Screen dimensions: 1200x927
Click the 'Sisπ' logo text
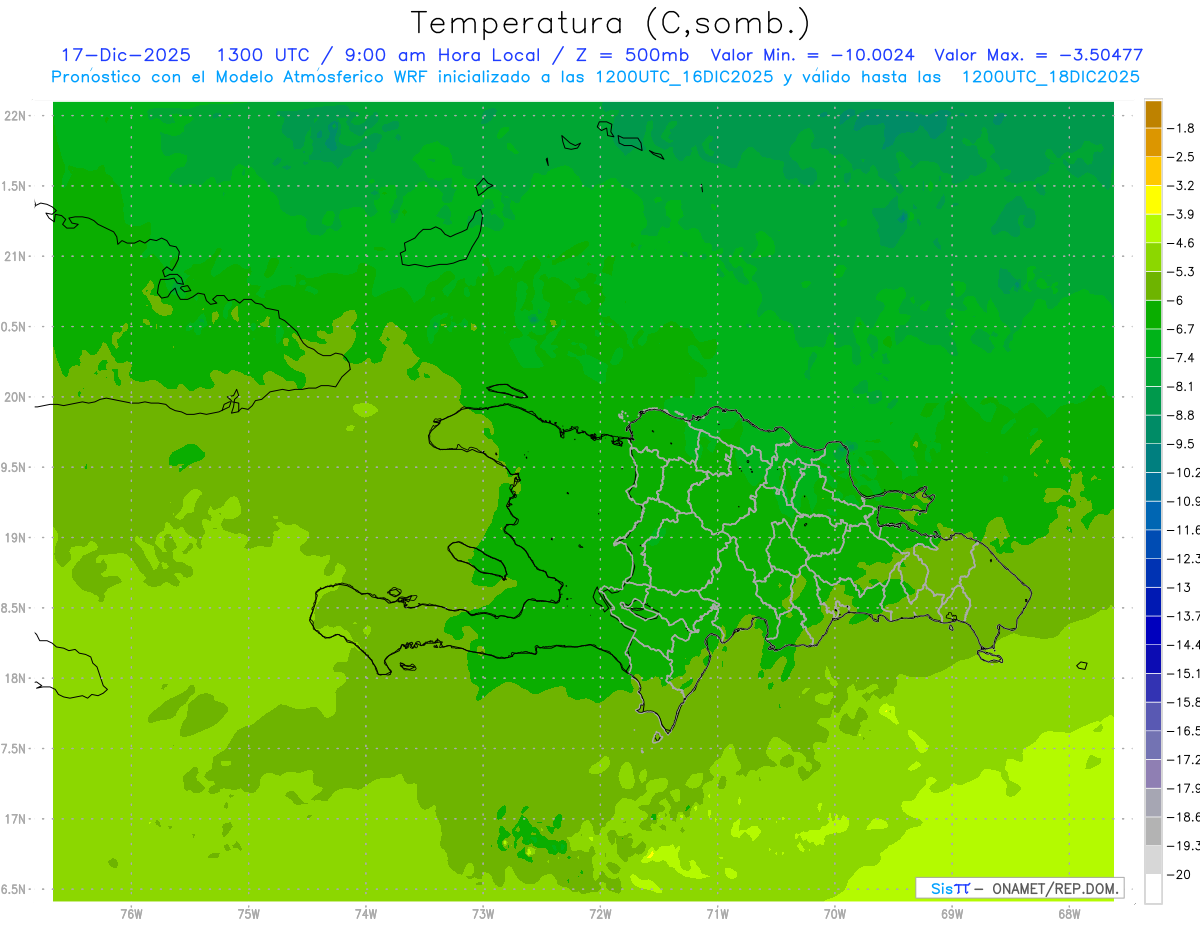(949, 888)
